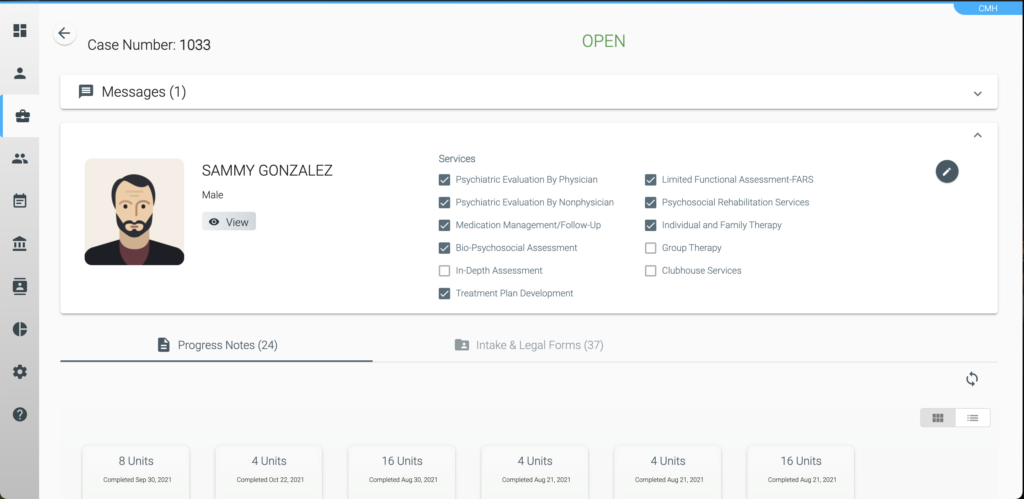Open the calendar sidebar icon
1024x499 pixels.
pyautogui.click(x=19, y=201)
